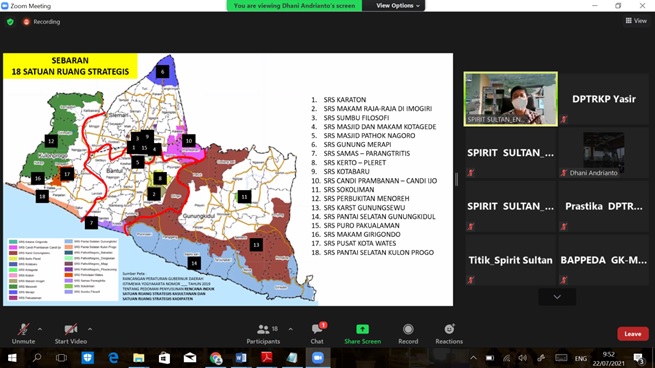655x368 pixels.
Task: Select BAPPEDA GK-M participant tile
Action: coord(604,260)
